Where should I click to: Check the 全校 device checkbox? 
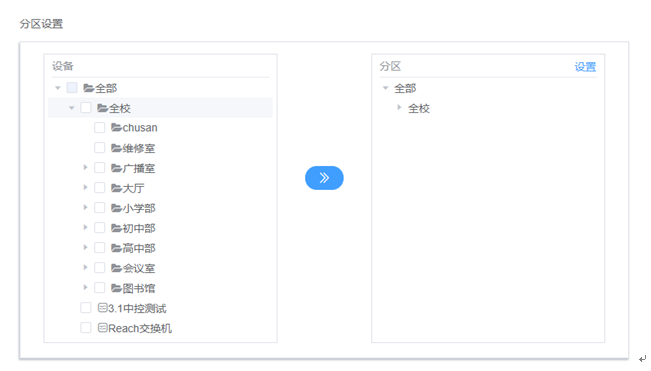coord(86,108)
